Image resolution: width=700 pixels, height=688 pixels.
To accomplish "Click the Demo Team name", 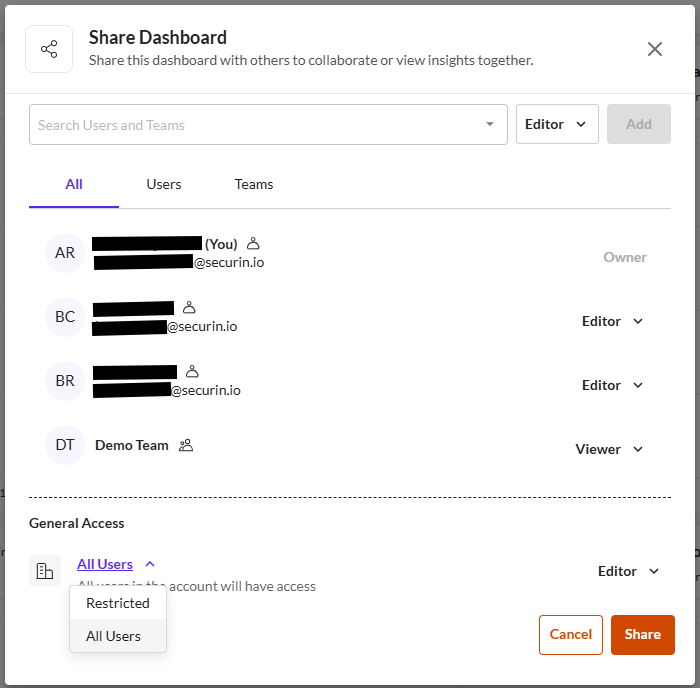I will 132,445.
